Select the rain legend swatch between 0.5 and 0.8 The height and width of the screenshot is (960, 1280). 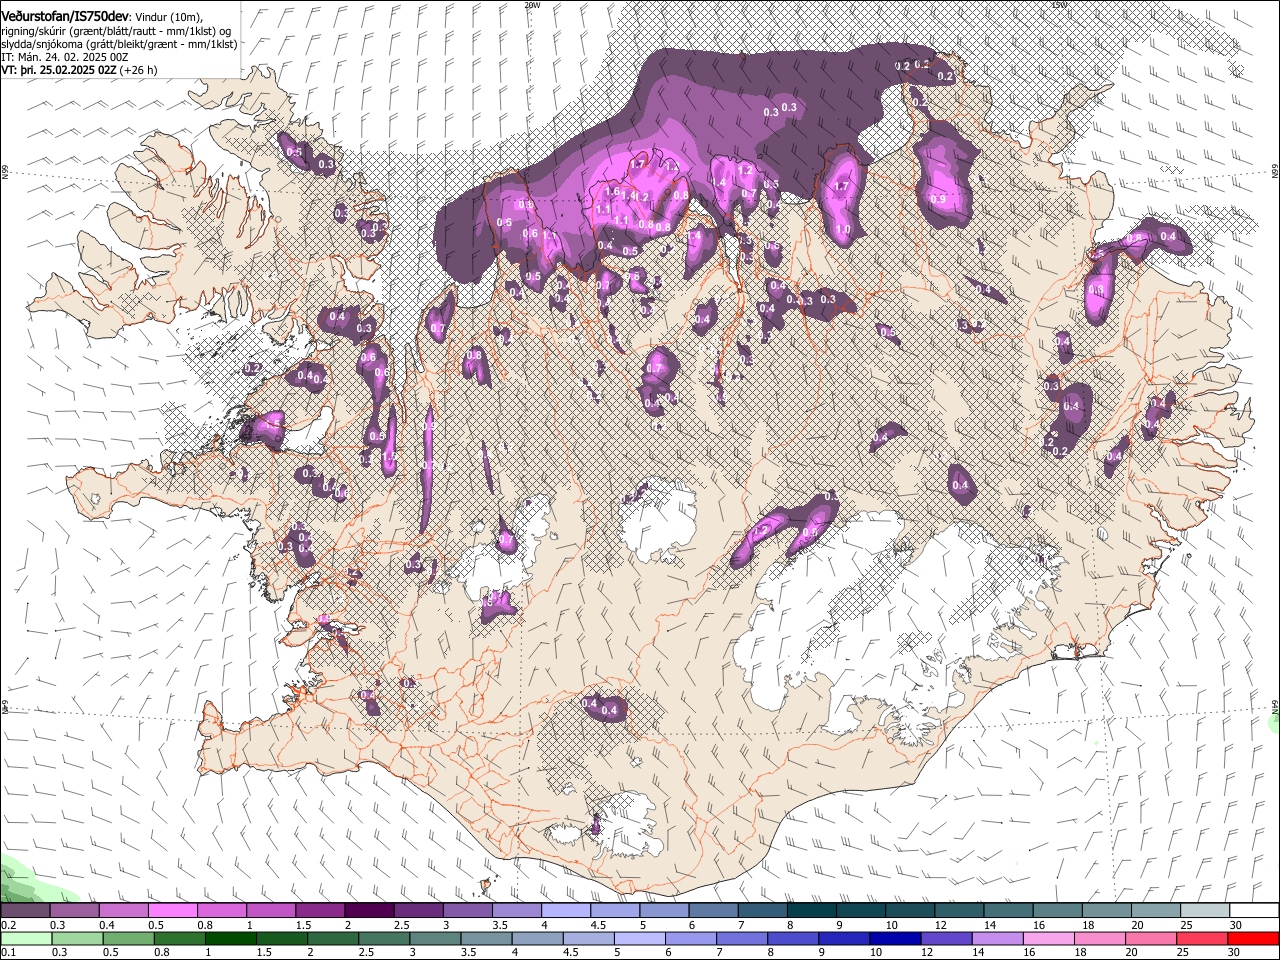tap(128, 939)
